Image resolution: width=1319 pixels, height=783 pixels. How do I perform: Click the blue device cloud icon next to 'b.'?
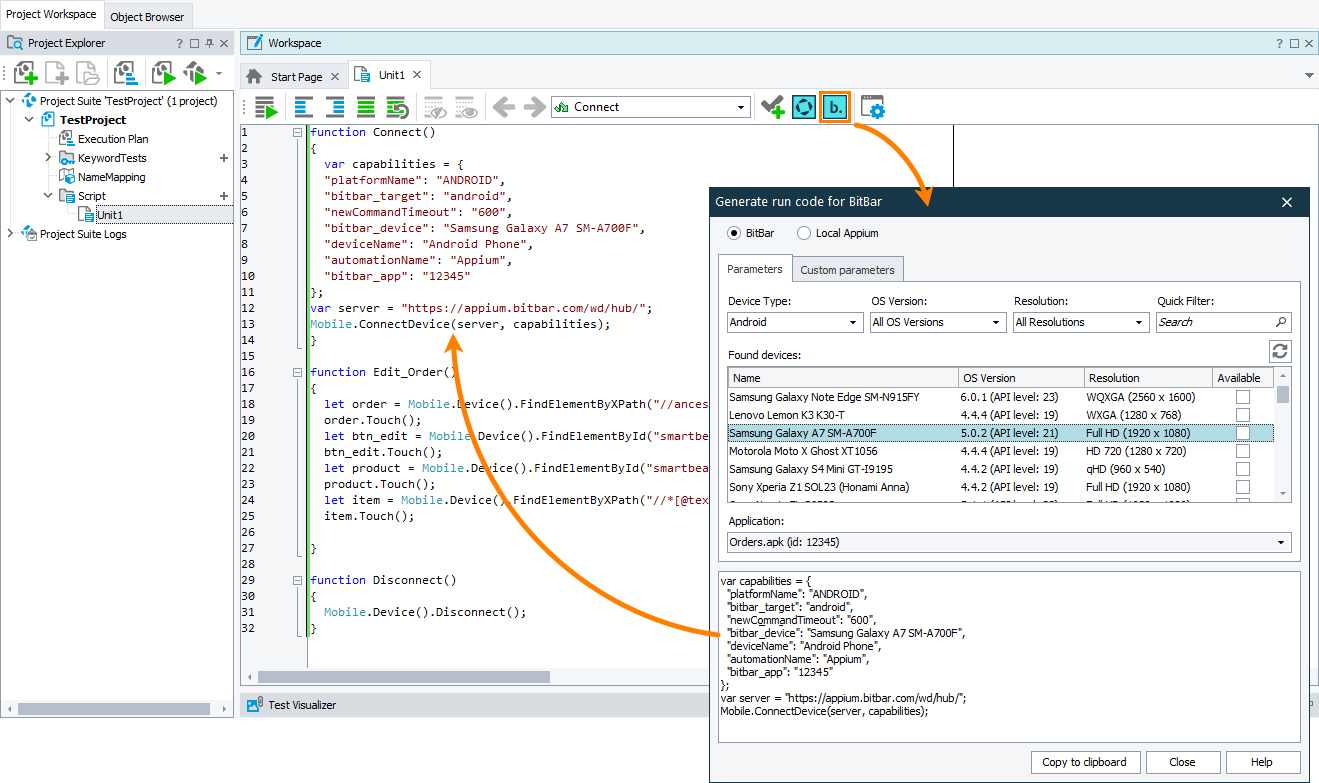[x=803, y=106]
